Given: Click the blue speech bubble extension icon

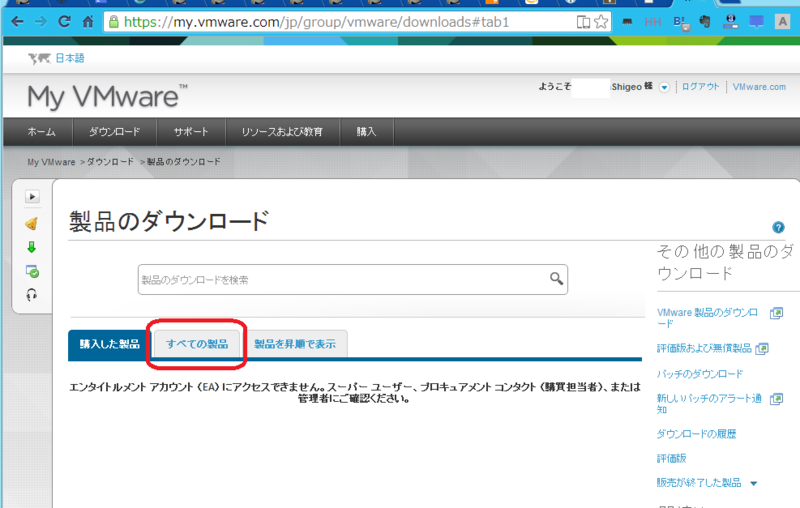Looking at the screenshot, I should click(756, 22).
